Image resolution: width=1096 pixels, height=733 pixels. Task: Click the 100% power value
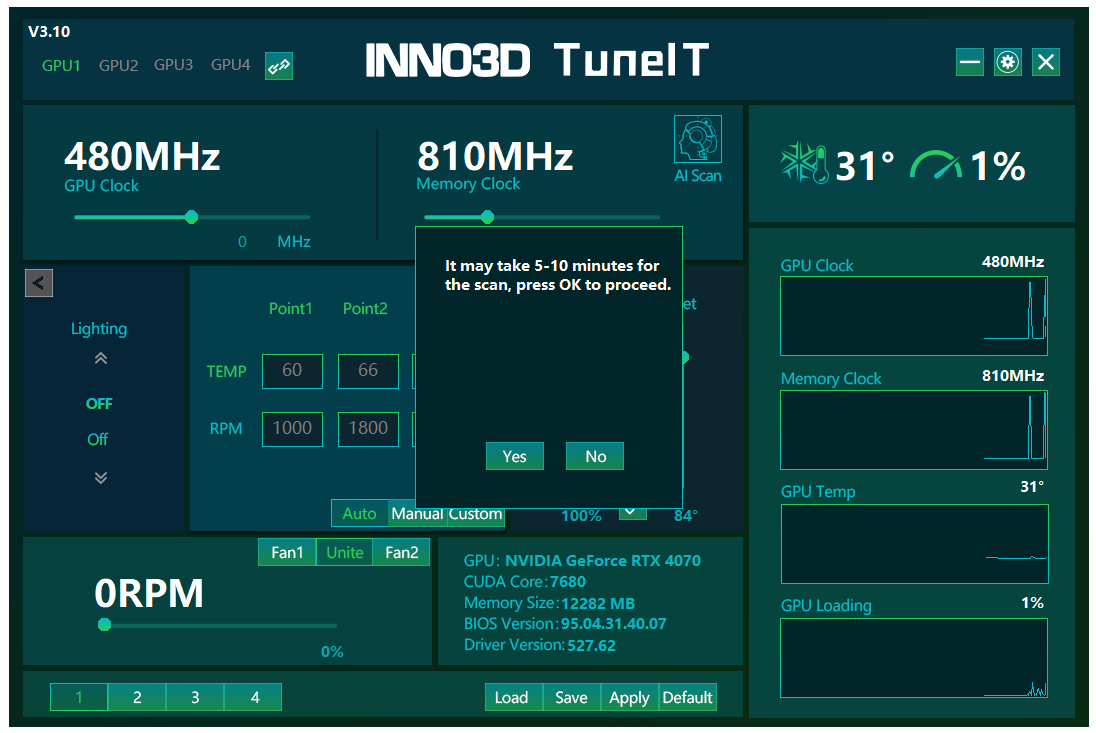pyautogui.click(x=582, y=516)
